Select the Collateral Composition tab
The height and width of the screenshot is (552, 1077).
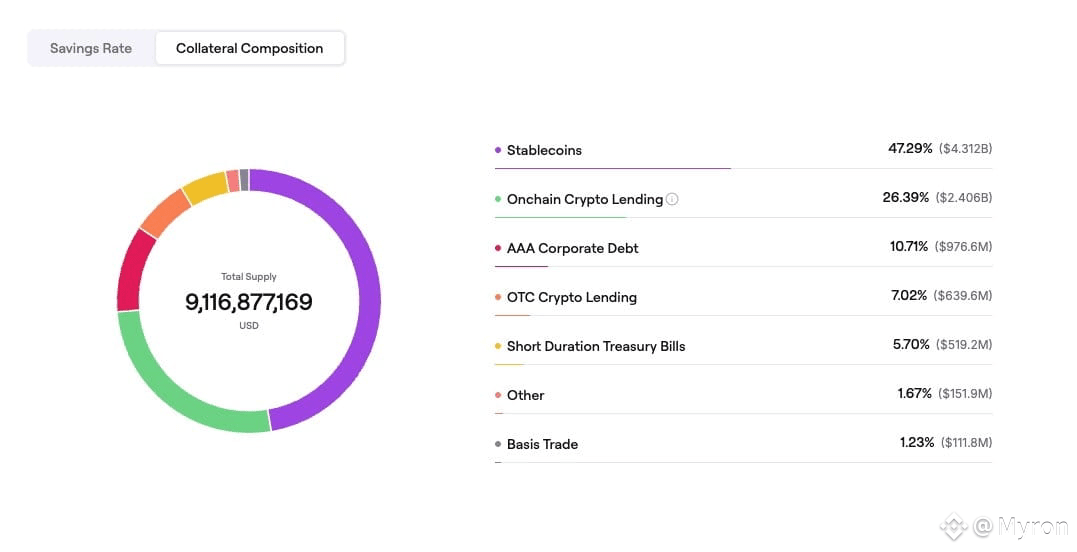249,48
